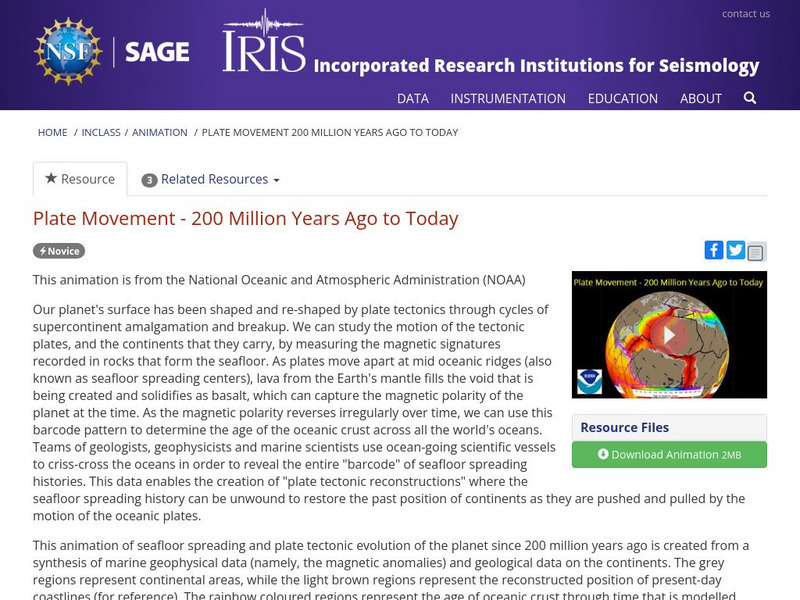Image resolution: width=800 pixels, height=600 pixels.
Task: Open the print/email share icon
Action: 757,250
